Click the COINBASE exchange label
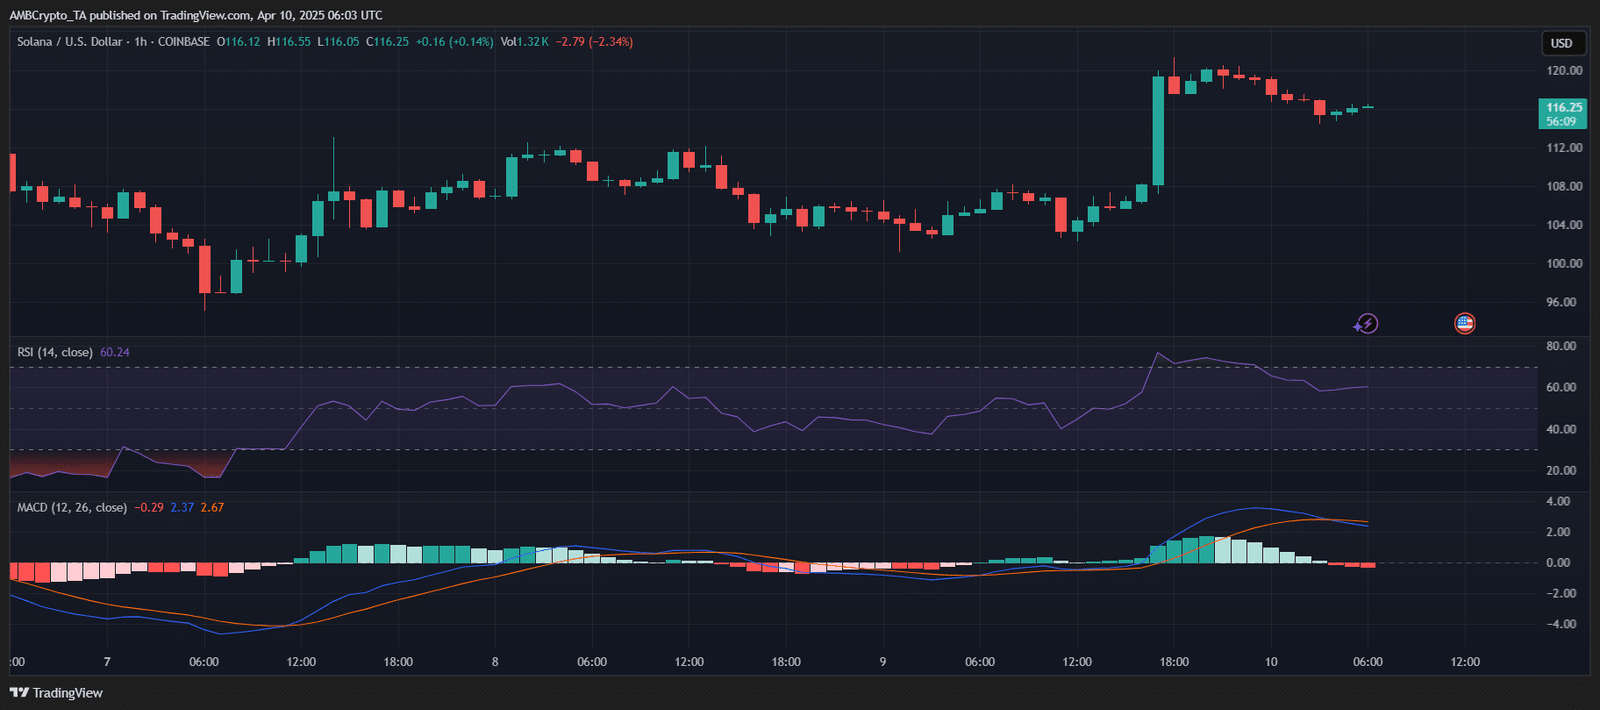The image size is (1600, 710). click(184, 42)
